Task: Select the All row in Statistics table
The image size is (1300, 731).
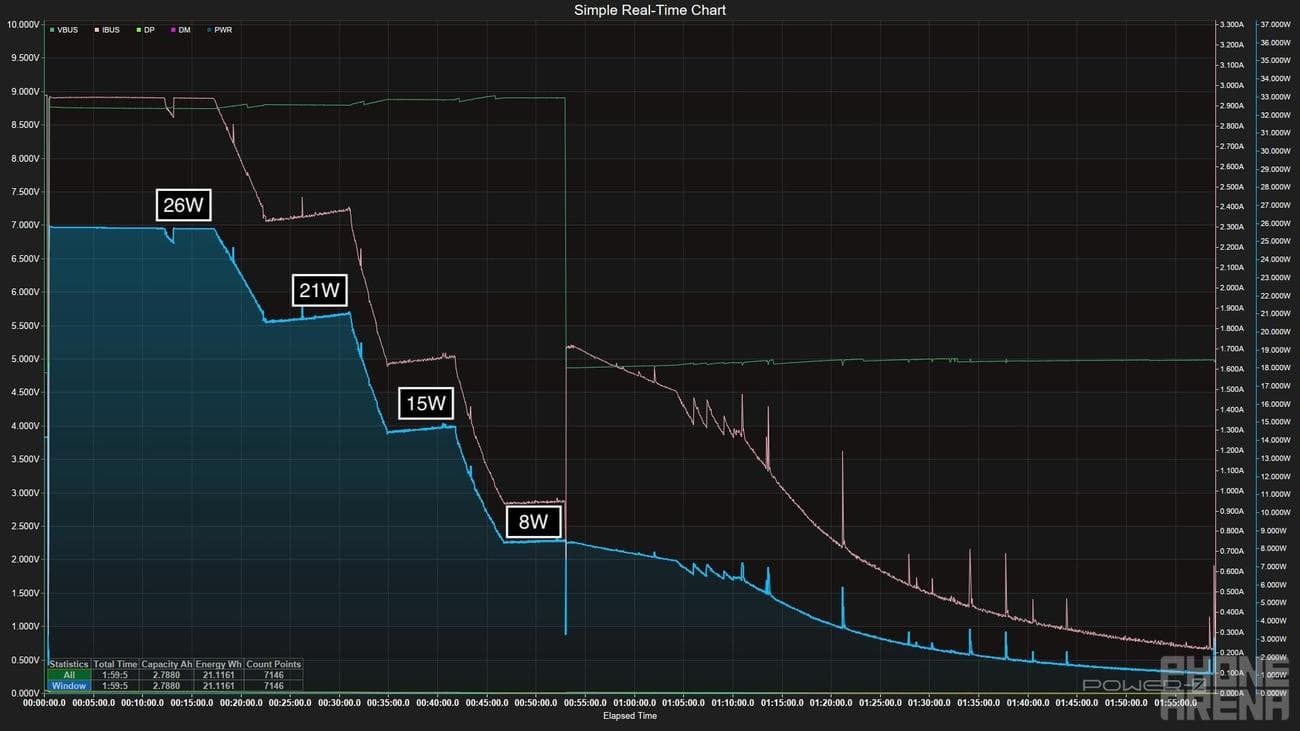Action: tap(69, 675)
